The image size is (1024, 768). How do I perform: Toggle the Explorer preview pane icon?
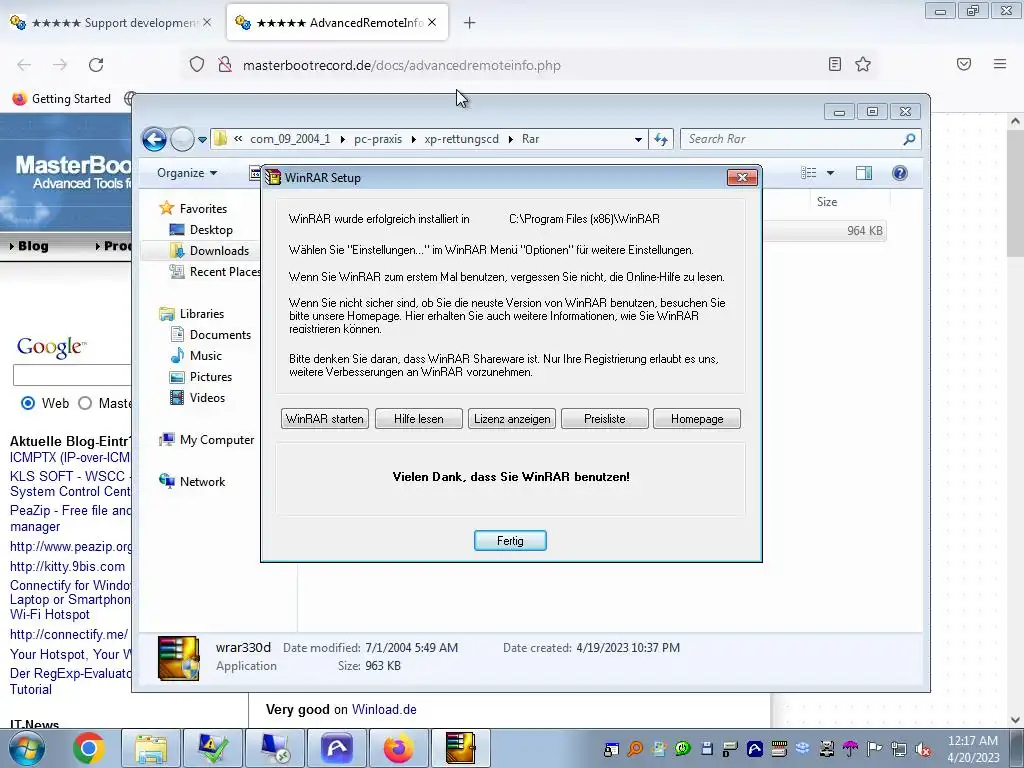864,173
